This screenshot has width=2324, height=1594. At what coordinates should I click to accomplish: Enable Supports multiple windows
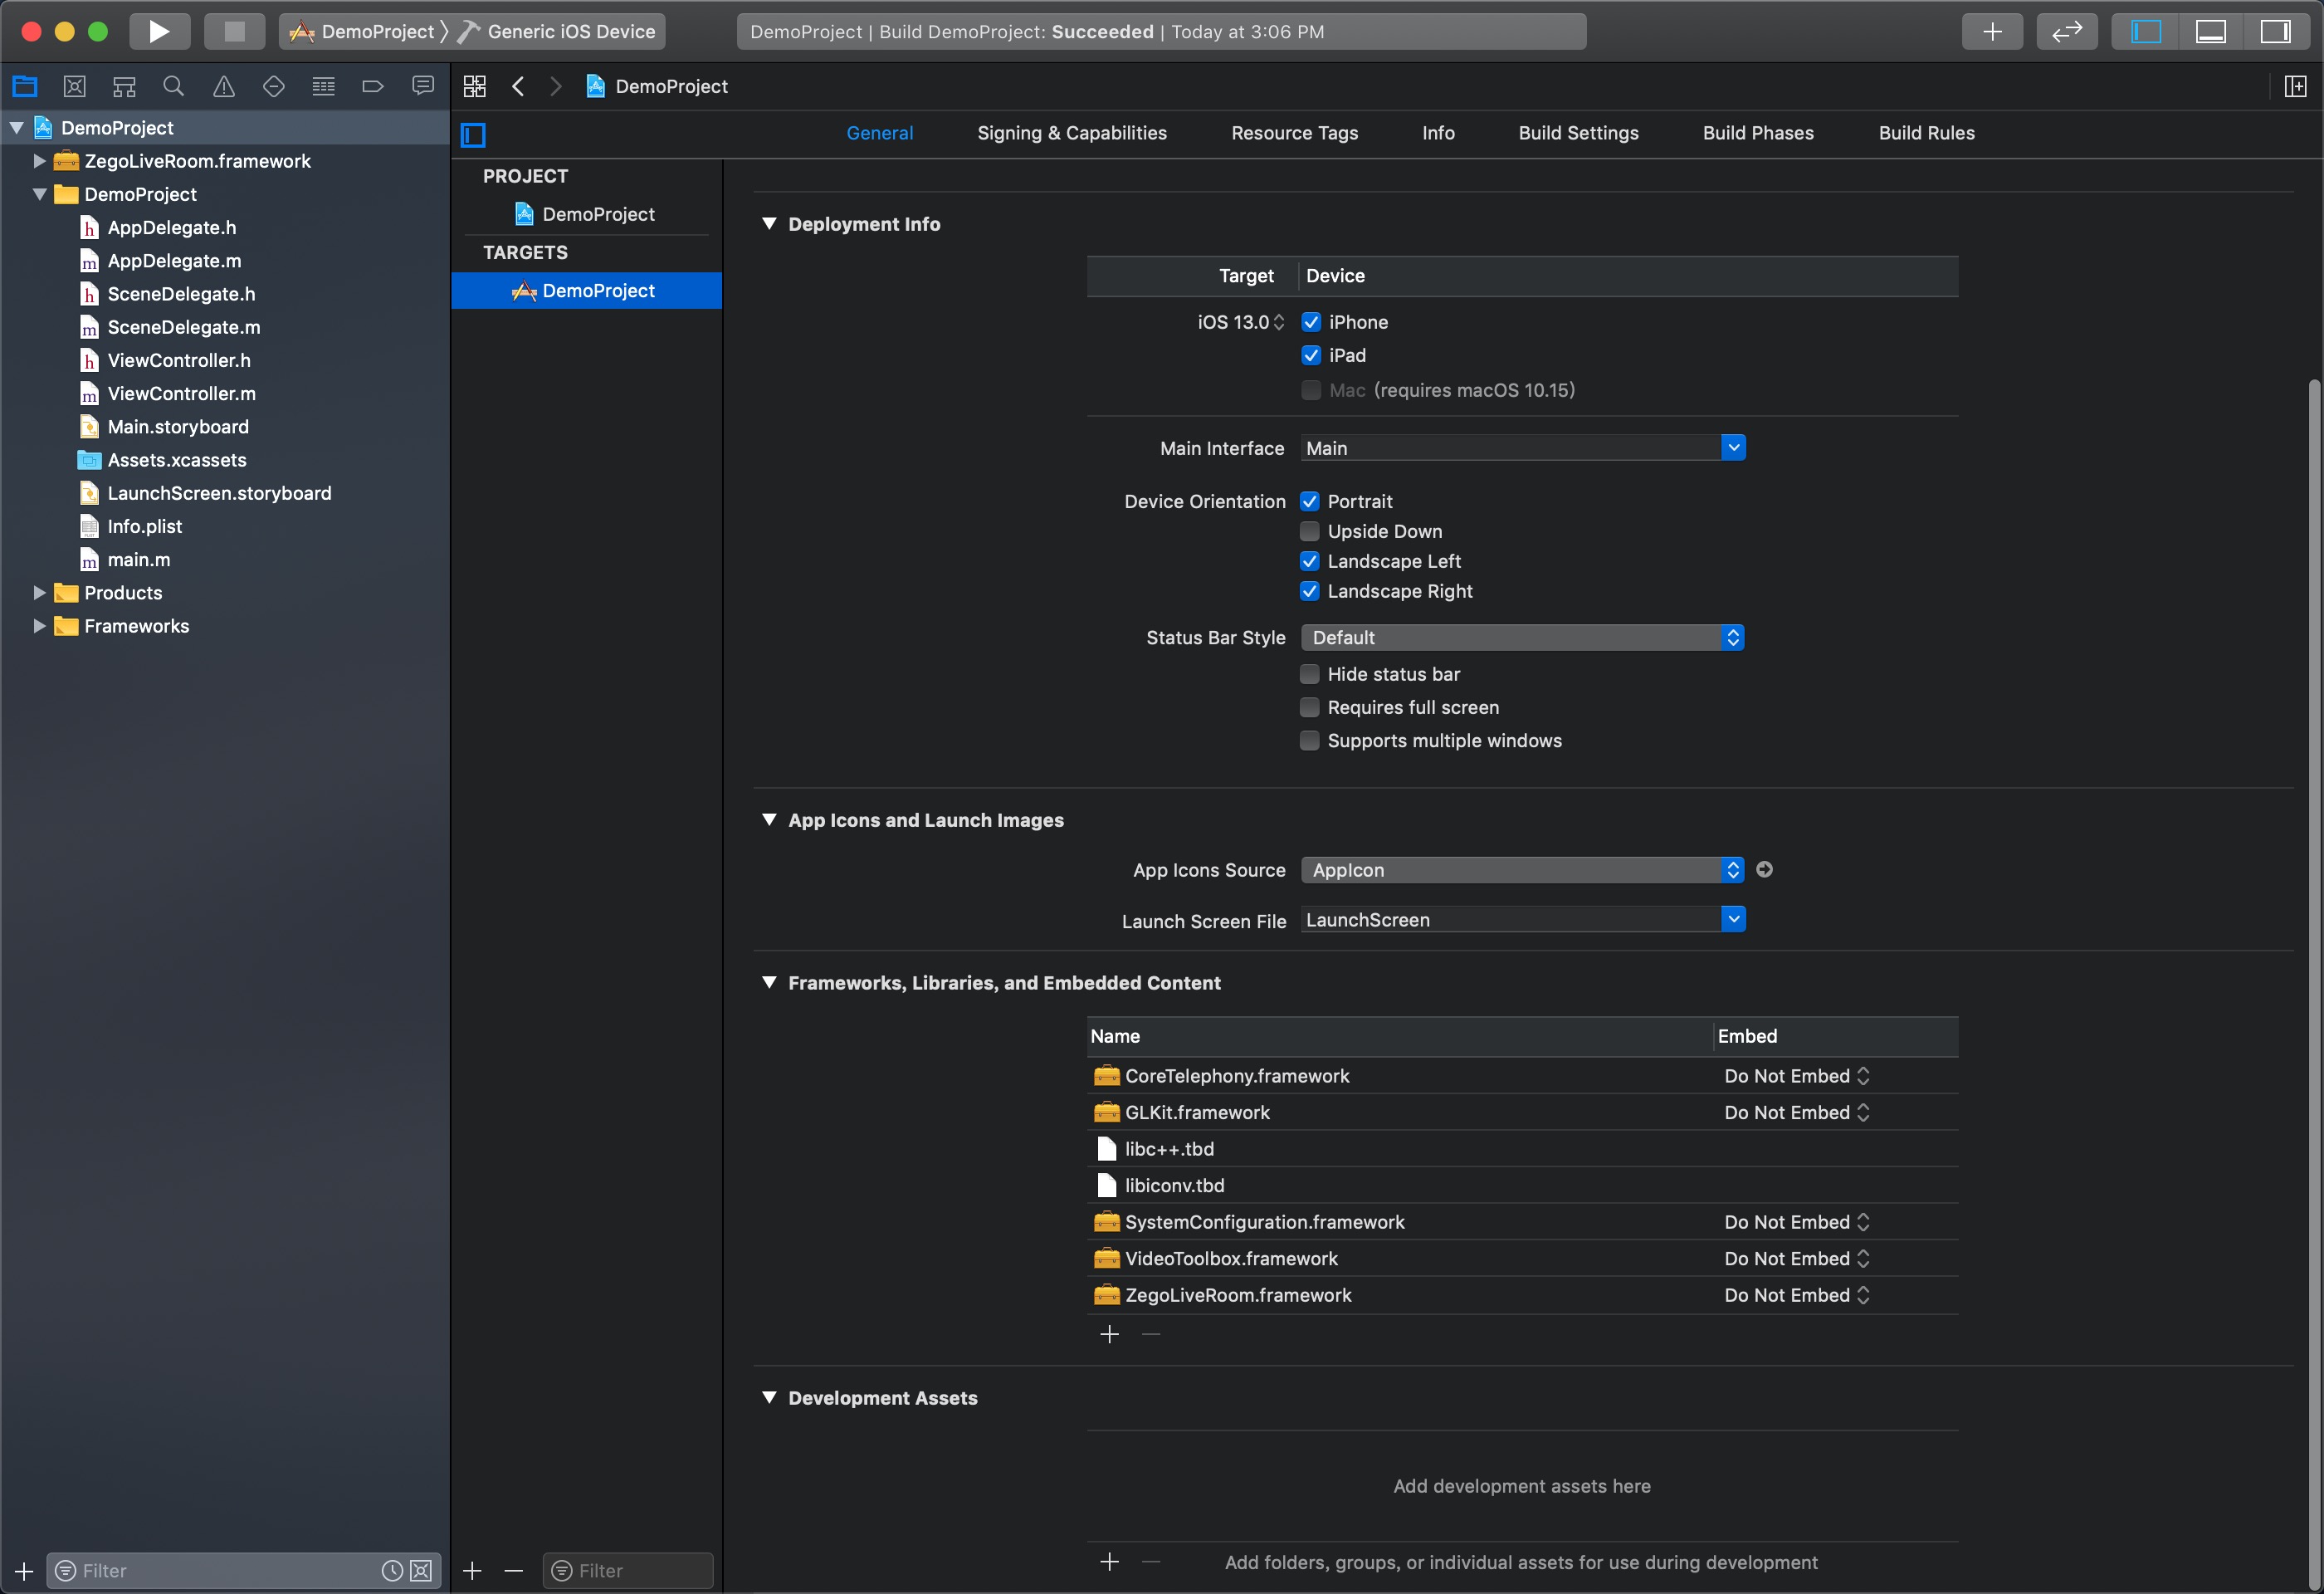tap(1309, 740)
